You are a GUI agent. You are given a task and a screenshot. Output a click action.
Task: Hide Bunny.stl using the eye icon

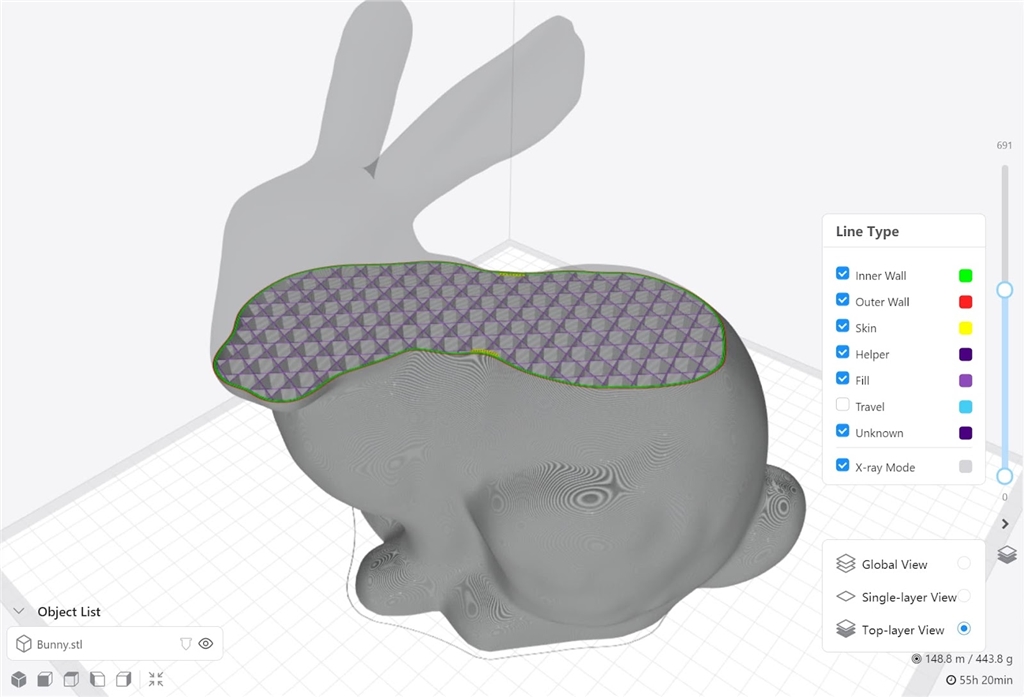[x=206, y=644]
